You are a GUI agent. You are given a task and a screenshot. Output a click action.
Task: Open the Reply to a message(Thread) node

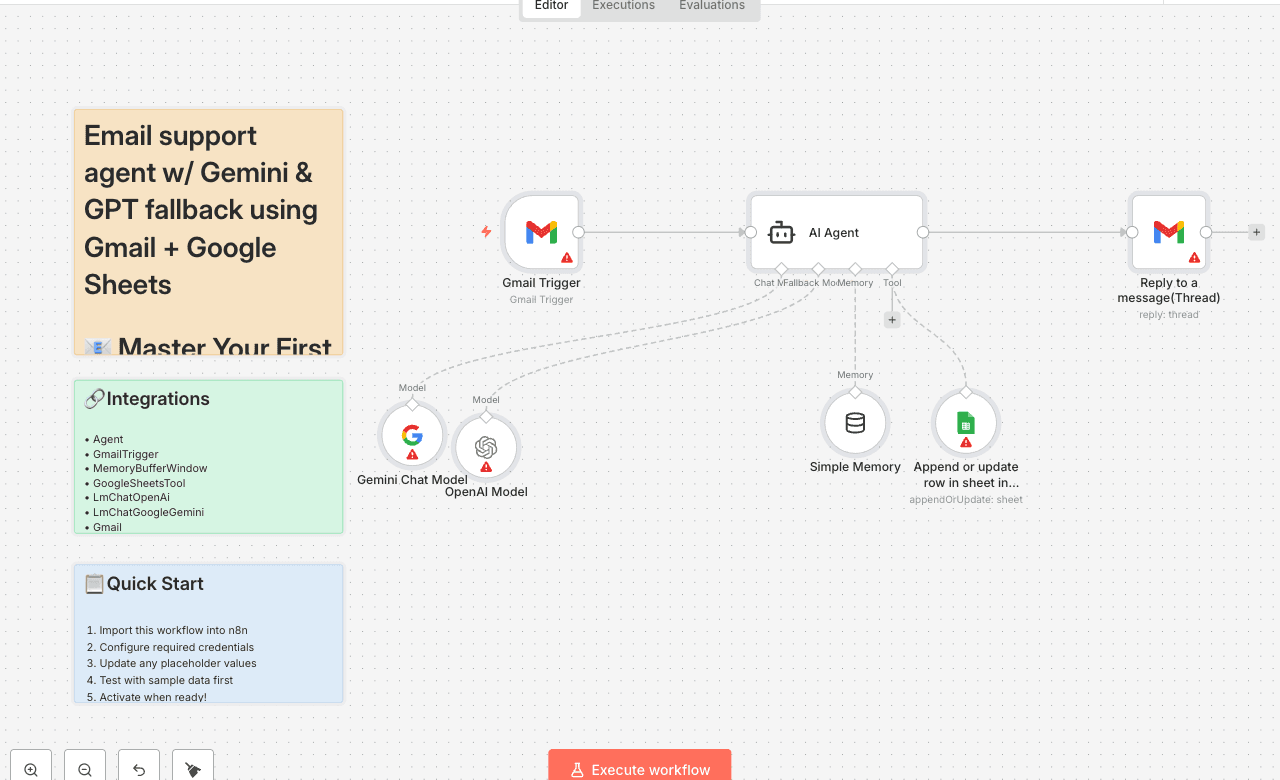point(1168,232)
